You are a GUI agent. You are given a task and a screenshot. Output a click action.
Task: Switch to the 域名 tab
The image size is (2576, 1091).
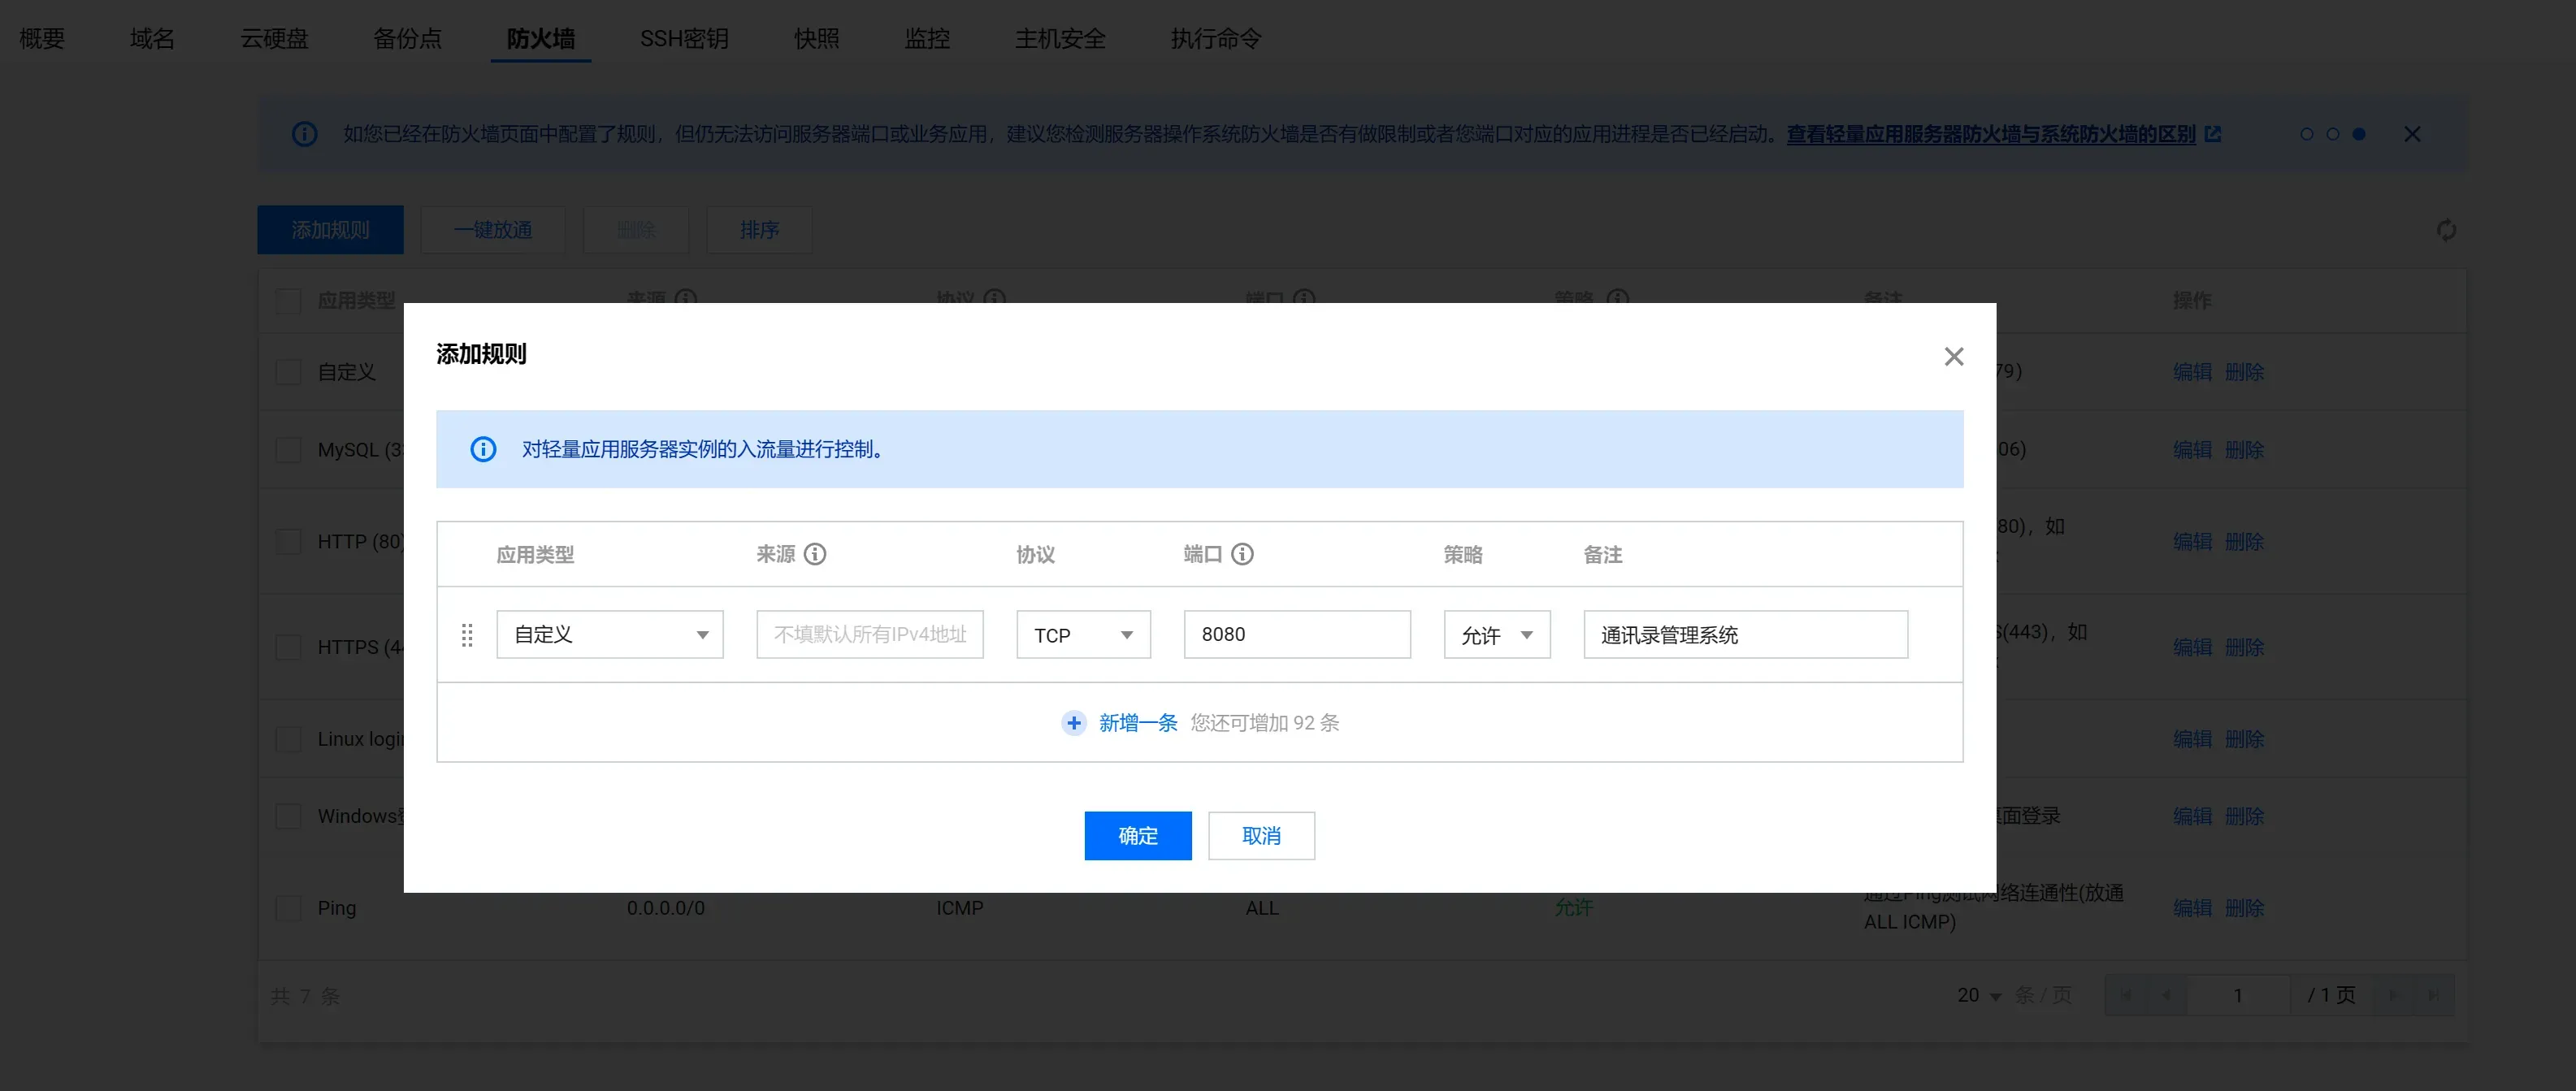pyautogui.click(x=152, y=38)
